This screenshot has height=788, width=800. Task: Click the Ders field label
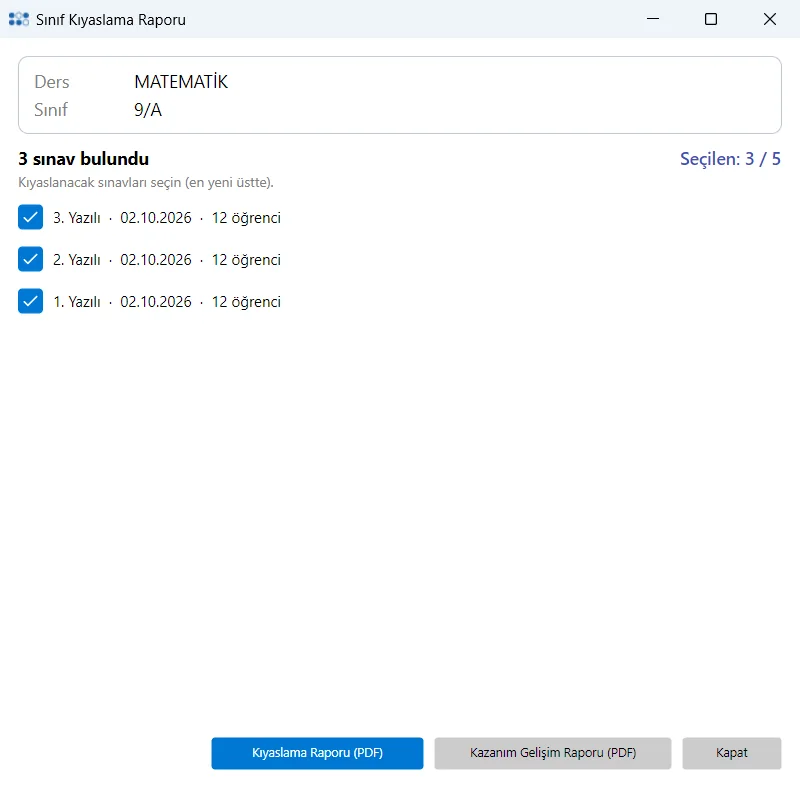pos(52,82)
